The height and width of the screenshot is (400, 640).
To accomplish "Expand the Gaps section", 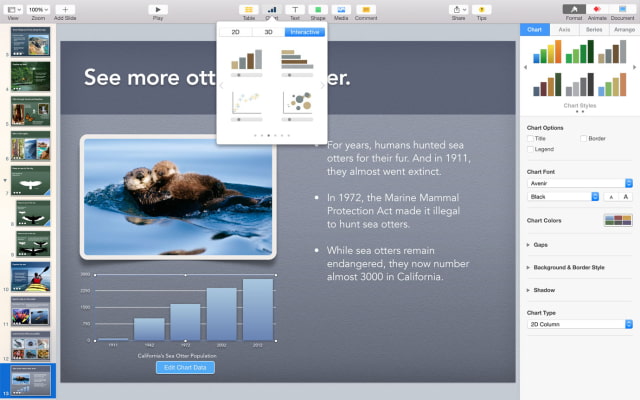I will coord(529,244).
